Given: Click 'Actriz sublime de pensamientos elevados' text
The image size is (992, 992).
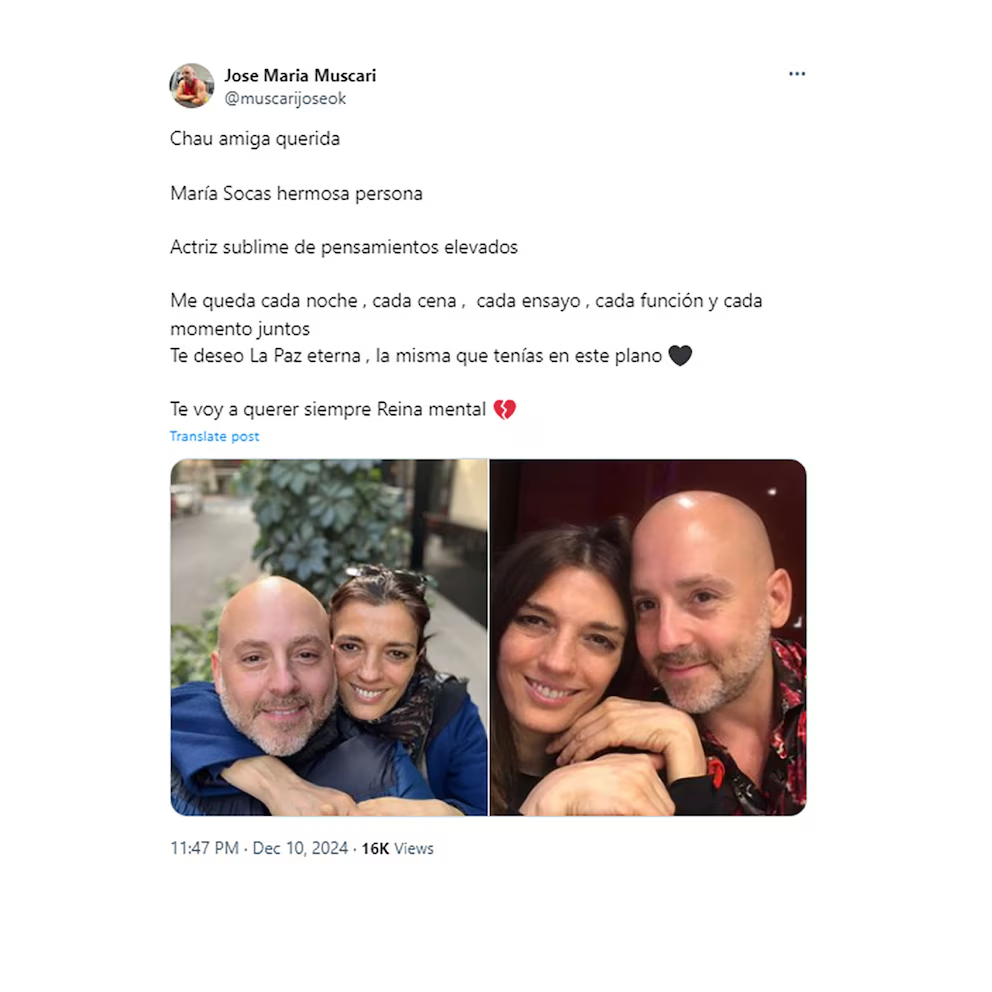Looking at the screenshot, I should click(x=344, y=247).
